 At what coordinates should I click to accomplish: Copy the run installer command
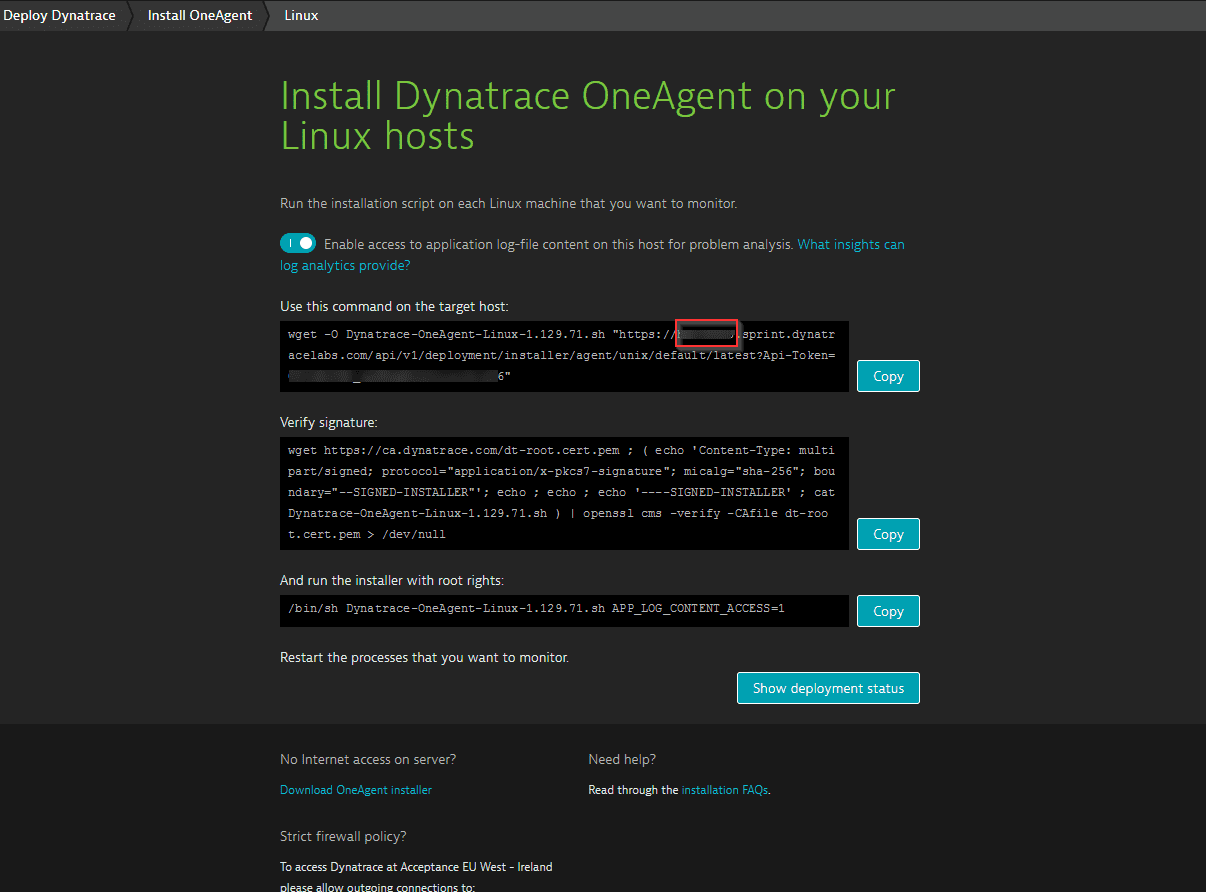[888, 611]
